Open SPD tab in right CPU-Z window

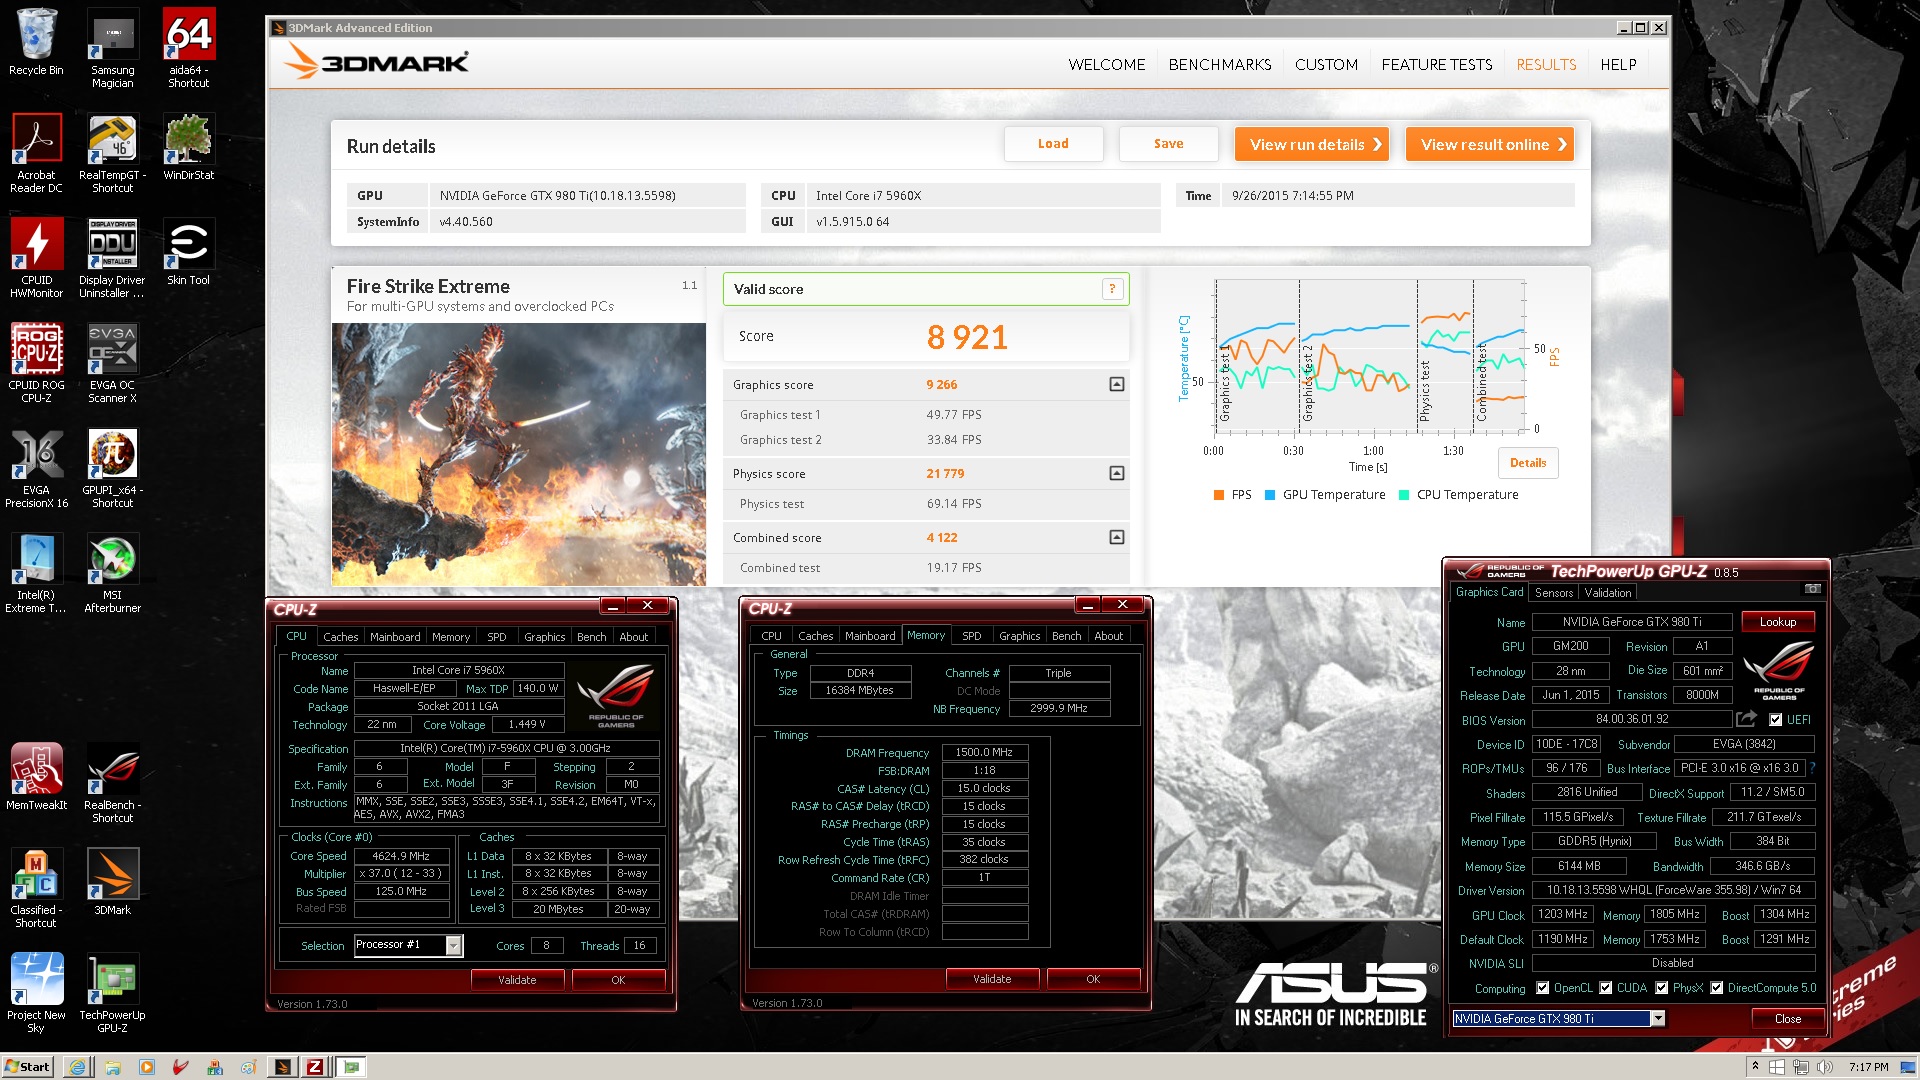[x=971, y=636]
